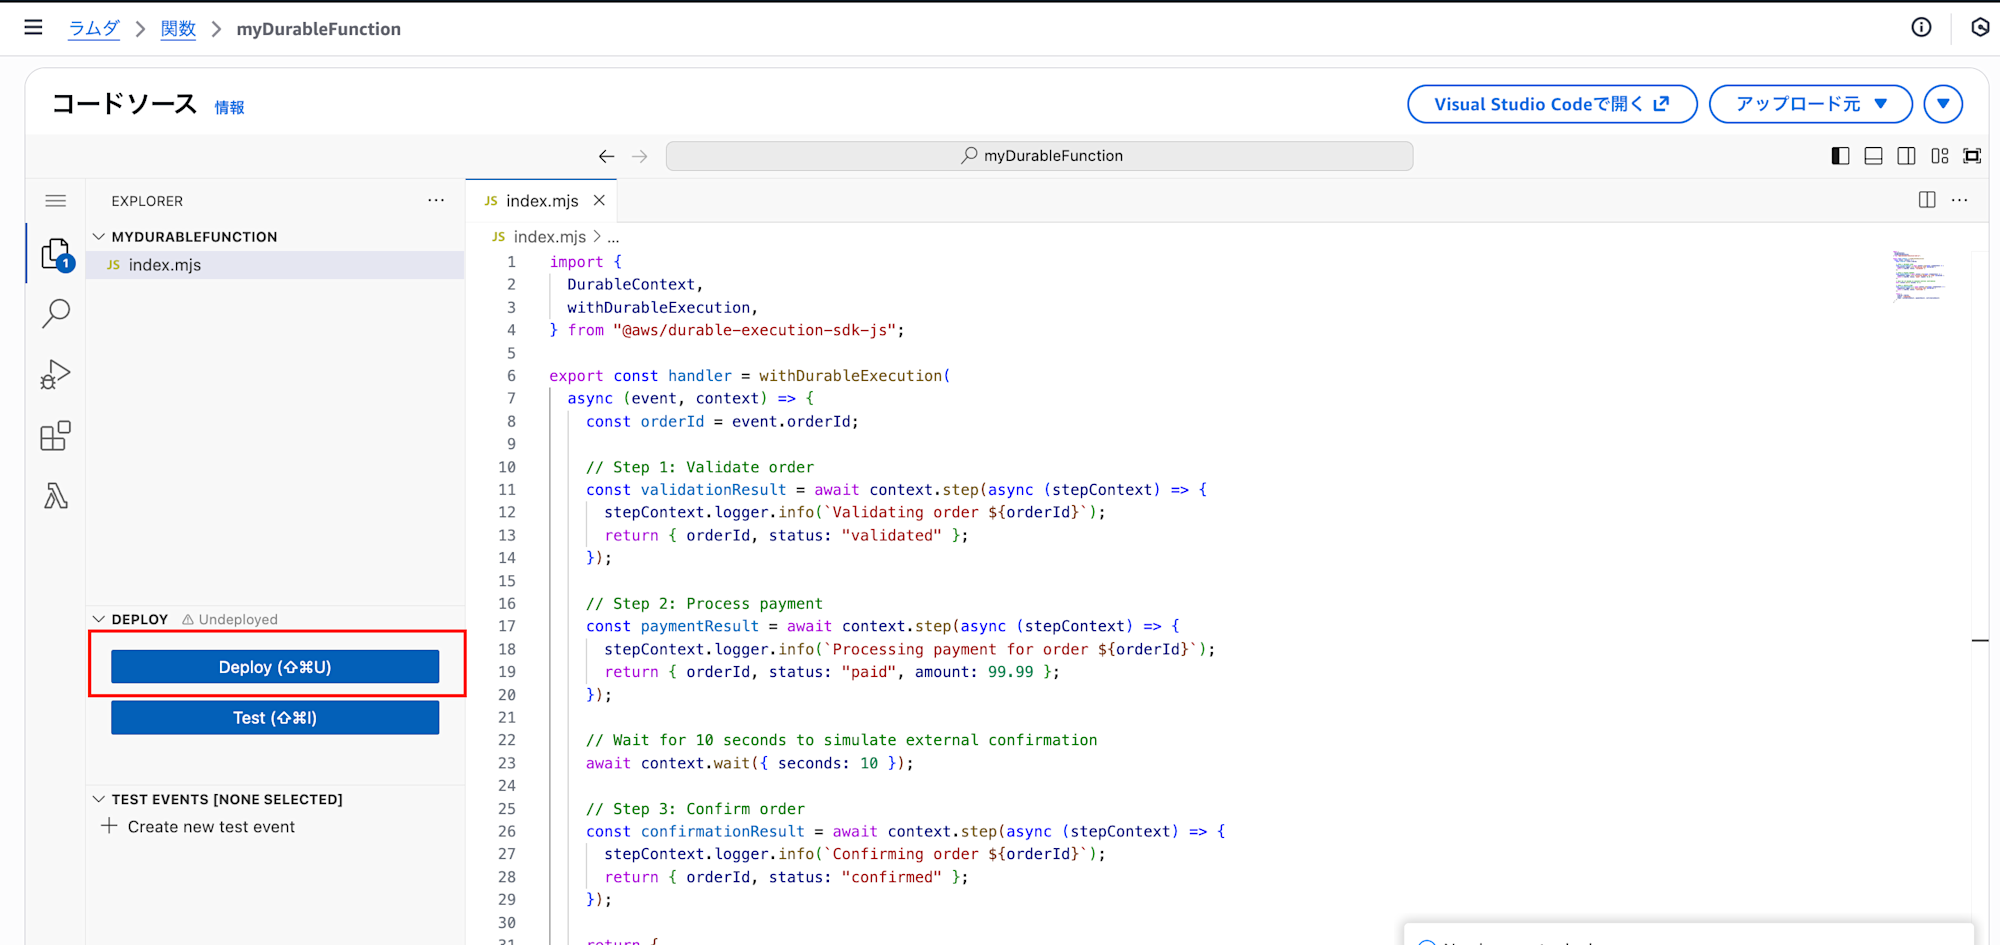The image size is (2000, 945).
Task: Toggle the secondary side bar visibility
Action: (x=1906, y=156)
